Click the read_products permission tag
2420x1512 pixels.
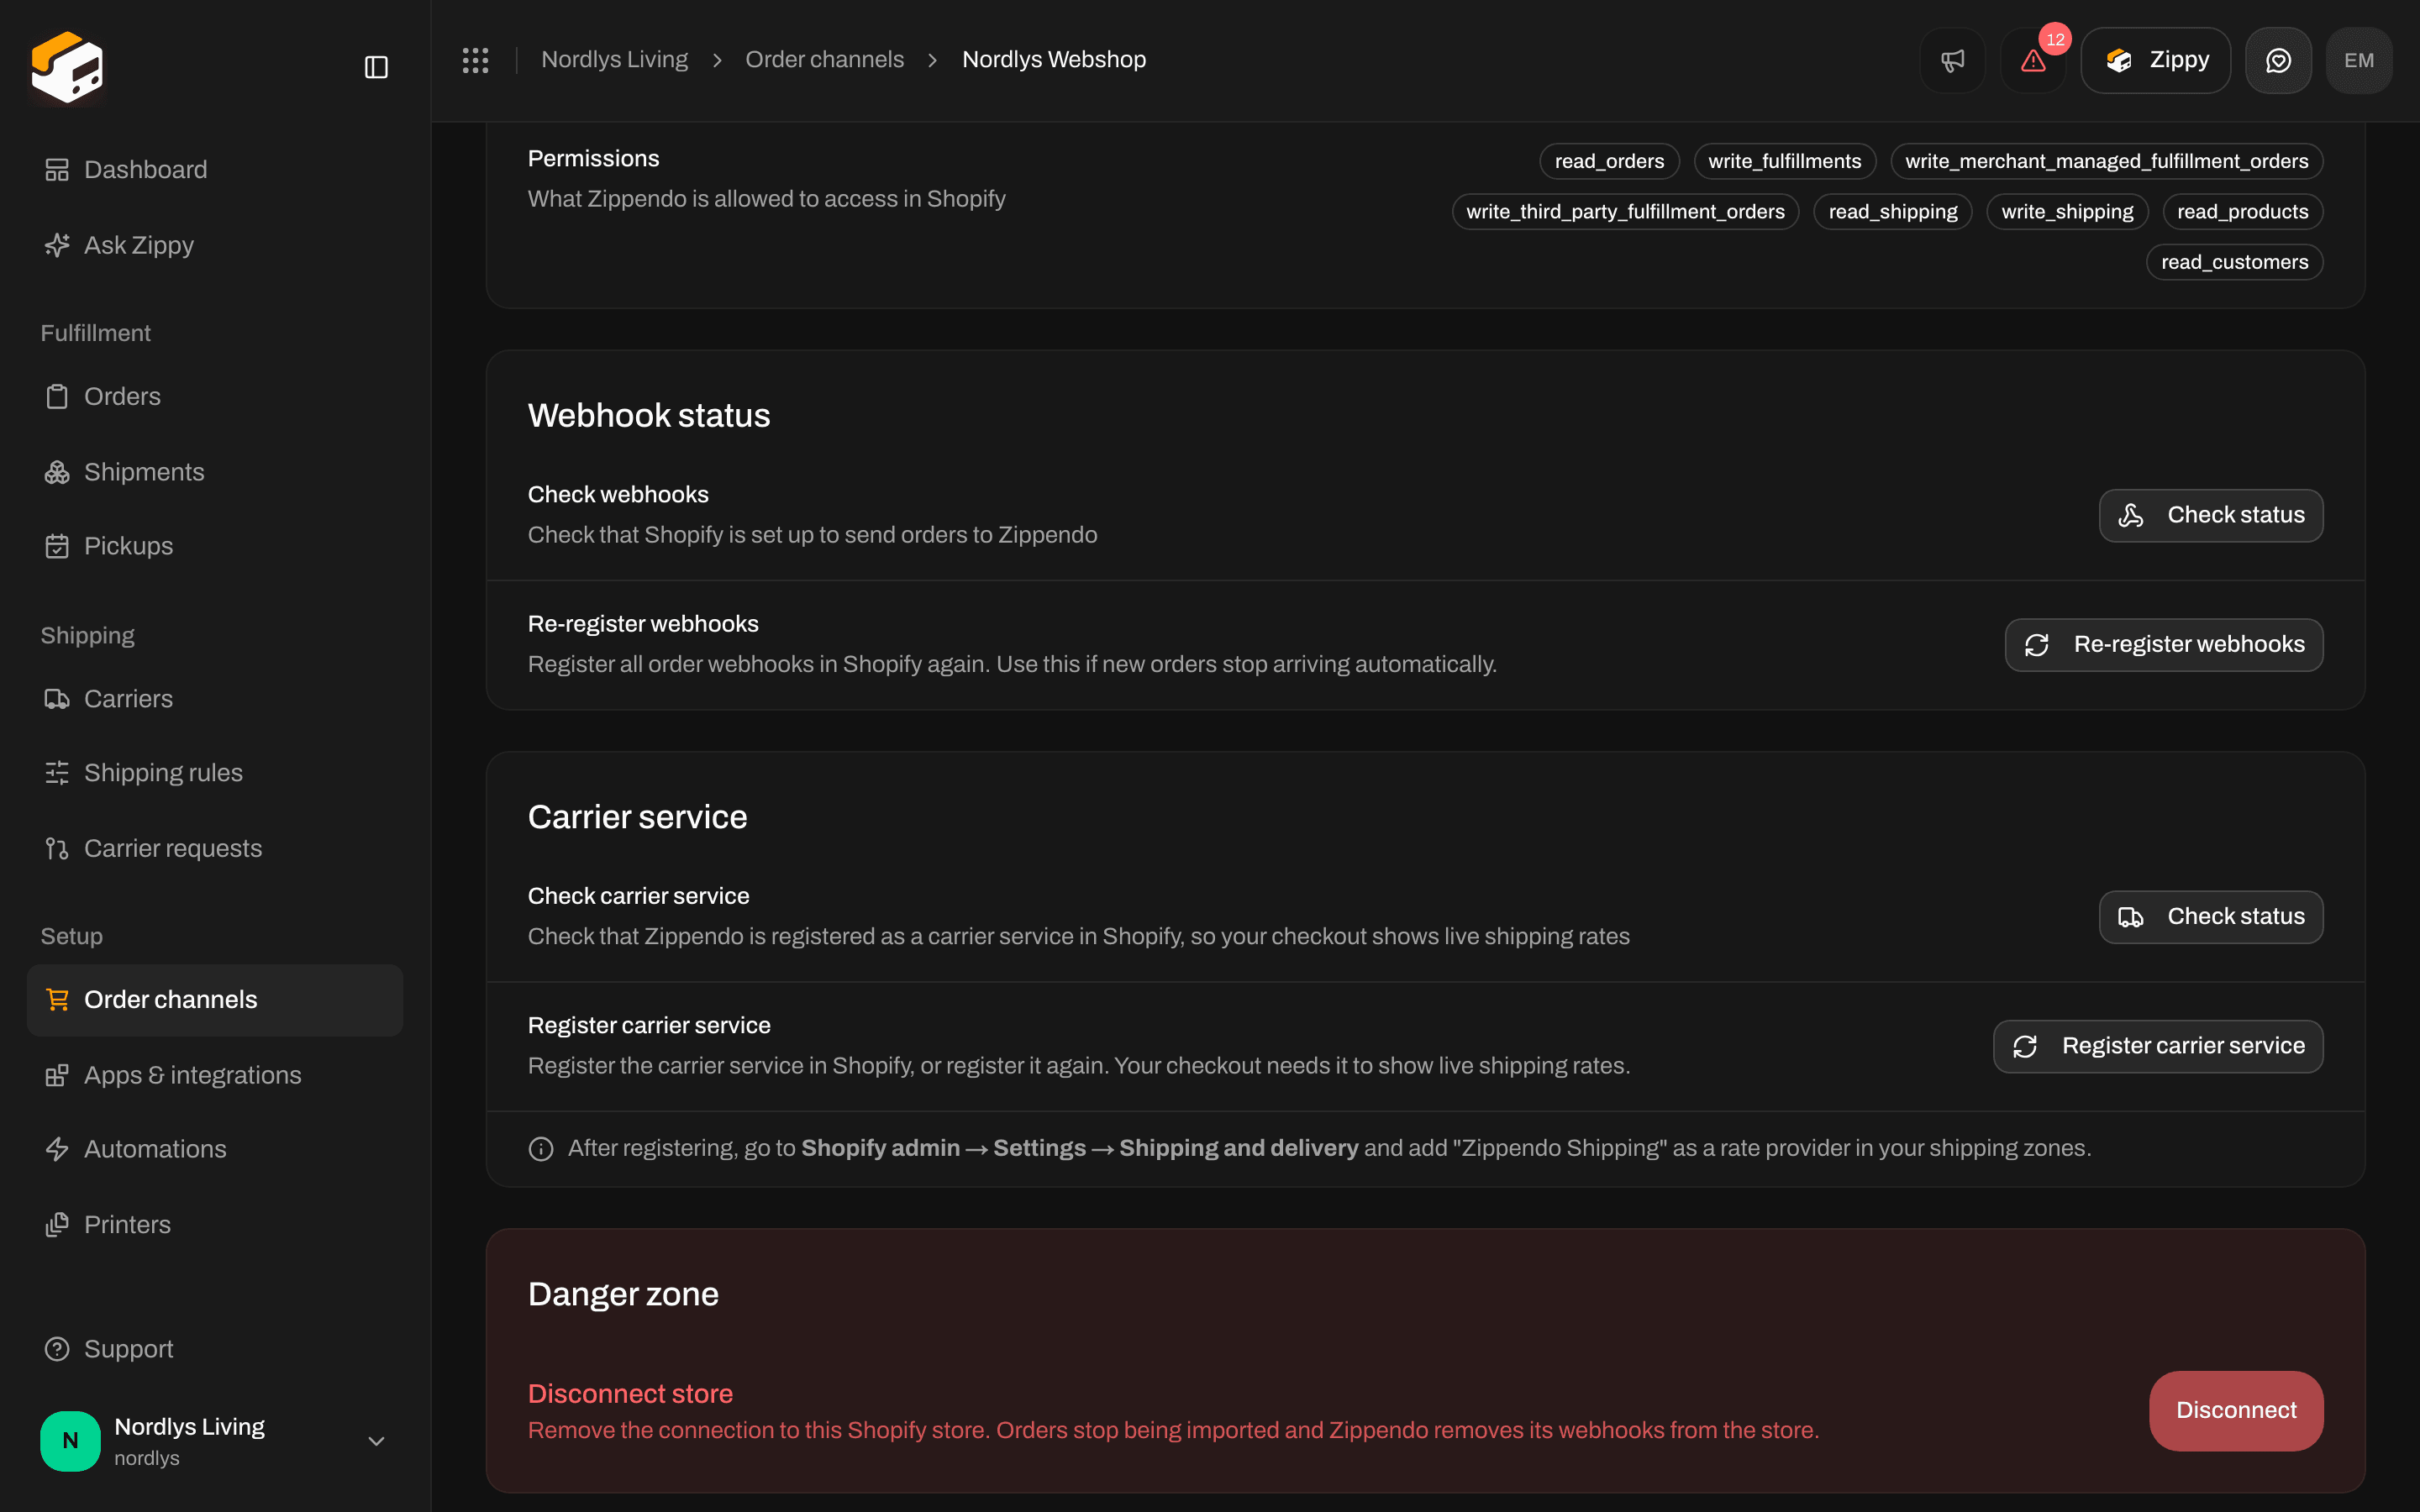point(2242,212)
